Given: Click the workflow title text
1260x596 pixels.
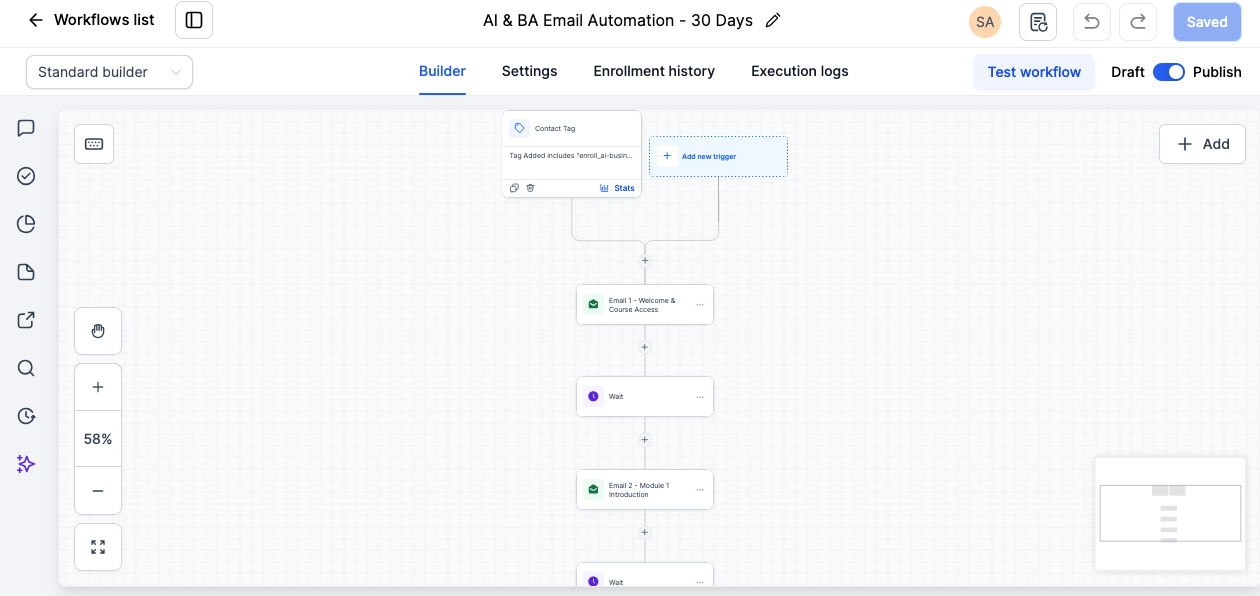Looking at the screenshot, I should (x=618, y=20).
